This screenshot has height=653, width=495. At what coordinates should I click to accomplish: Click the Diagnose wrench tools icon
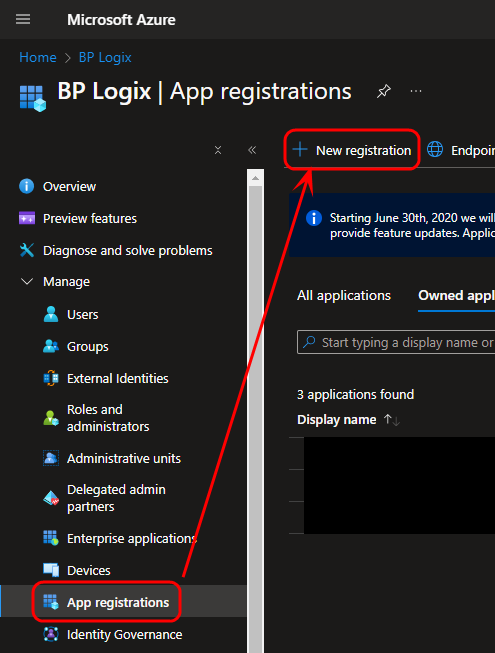(x=27, y=250)
